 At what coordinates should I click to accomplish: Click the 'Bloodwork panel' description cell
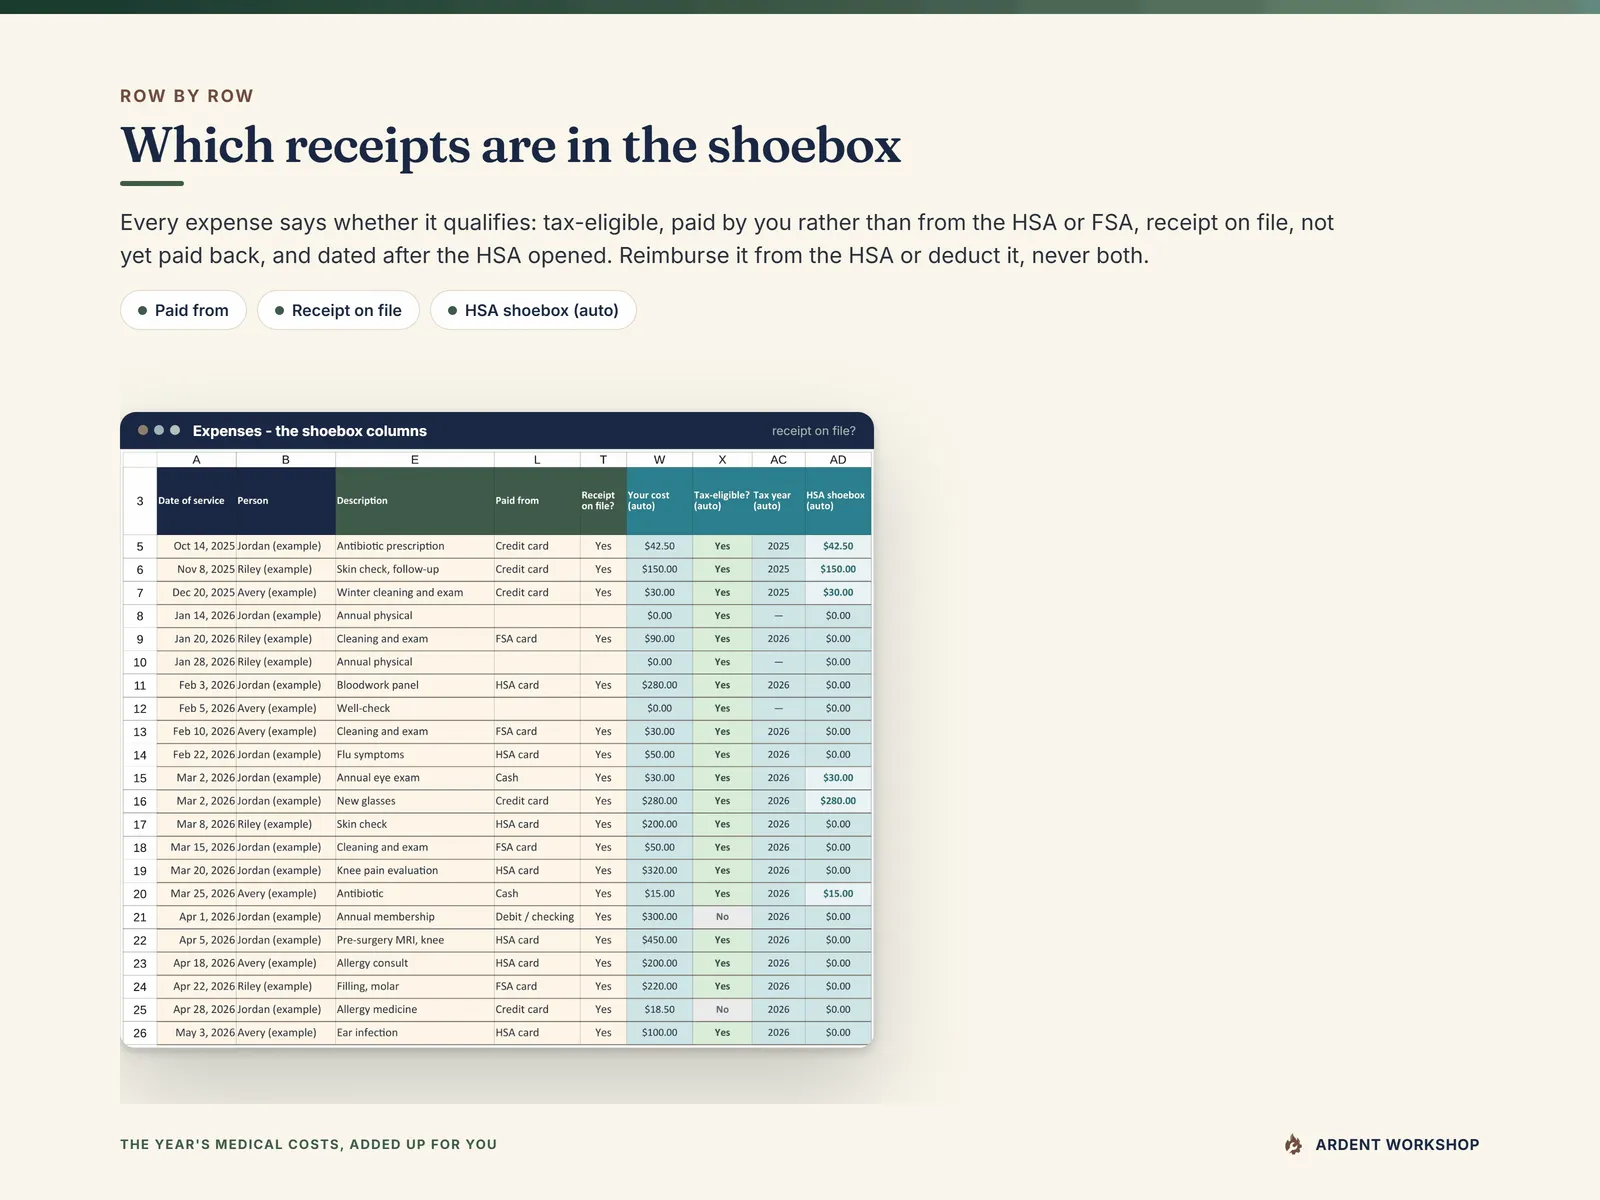(x=415, y=685)
